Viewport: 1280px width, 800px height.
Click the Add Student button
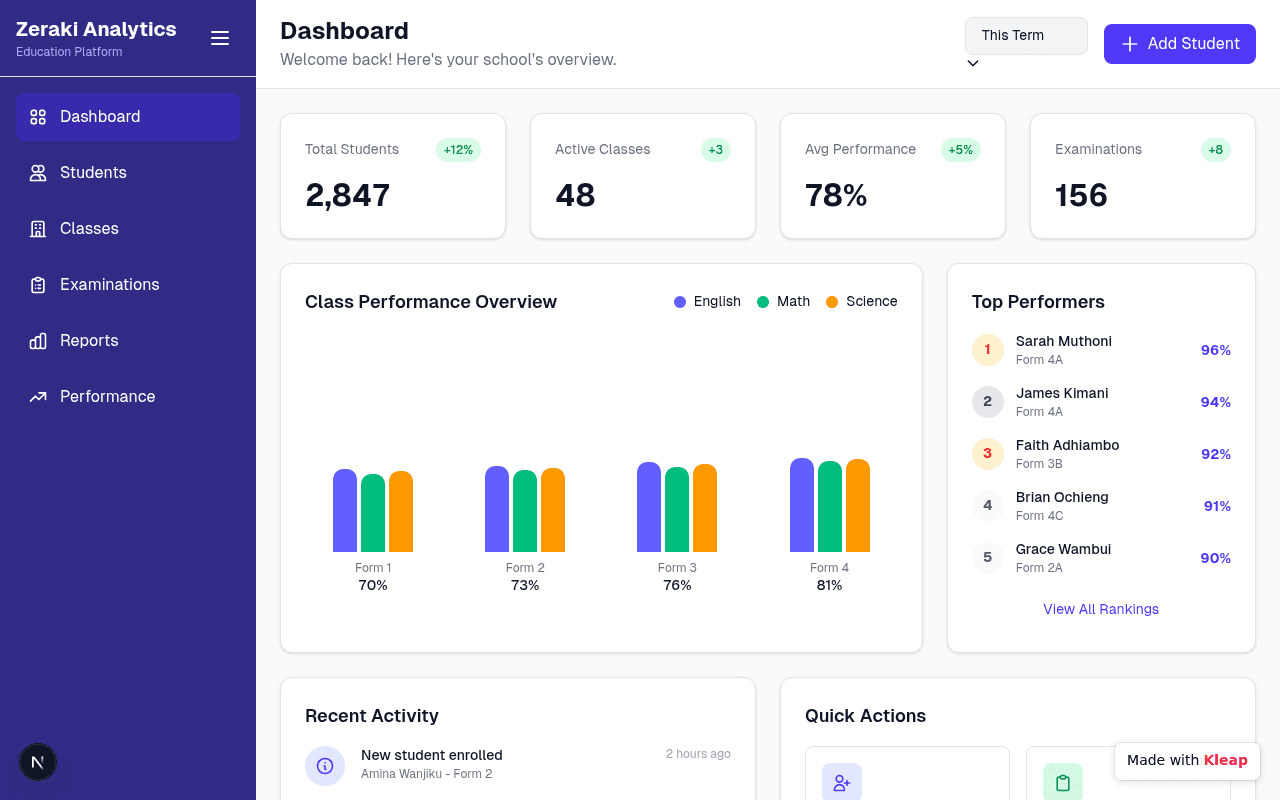point(1180,44)
